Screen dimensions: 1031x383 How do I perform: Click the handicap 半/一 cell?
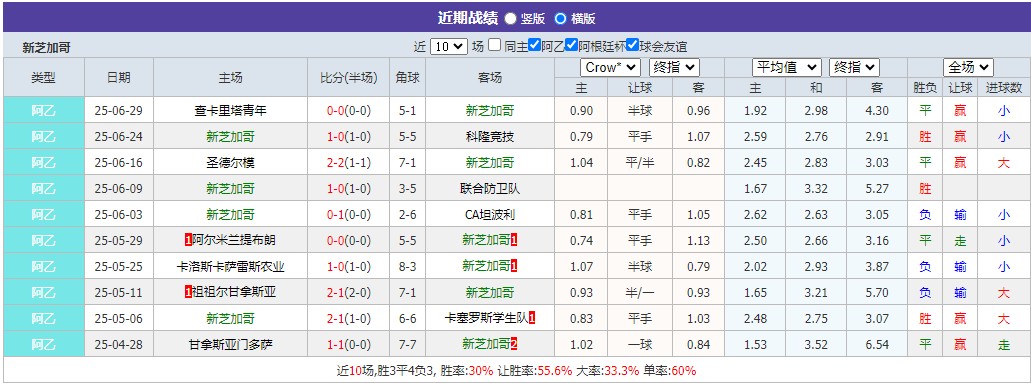pyautogui.click(x=640, y=293)
